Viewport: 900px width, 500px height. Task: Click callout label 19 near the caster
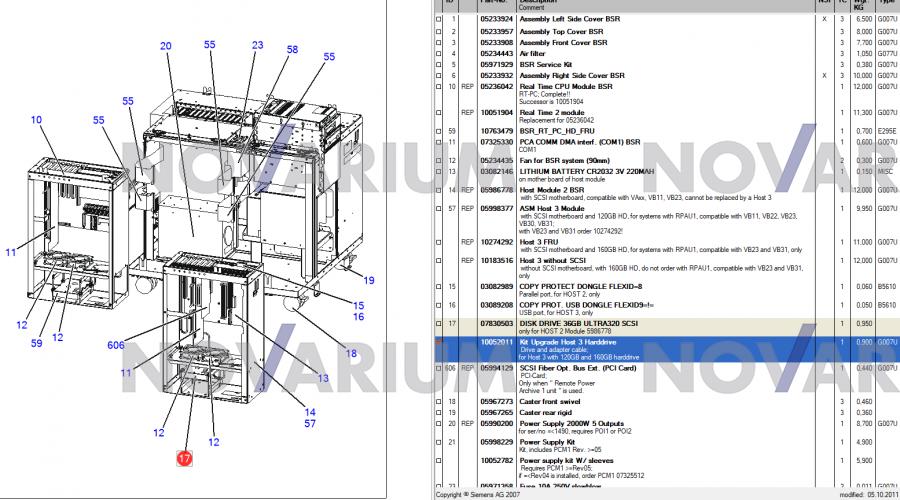click(369, 280)
